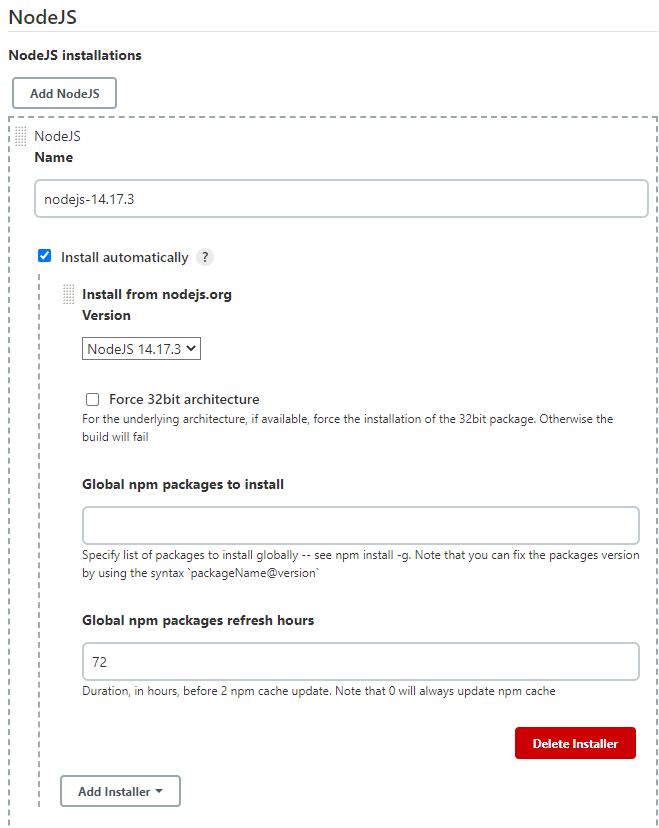Click the Force 32bit architecture label text
The height and width of the screenshot is (828, 659).
point(184,399)
